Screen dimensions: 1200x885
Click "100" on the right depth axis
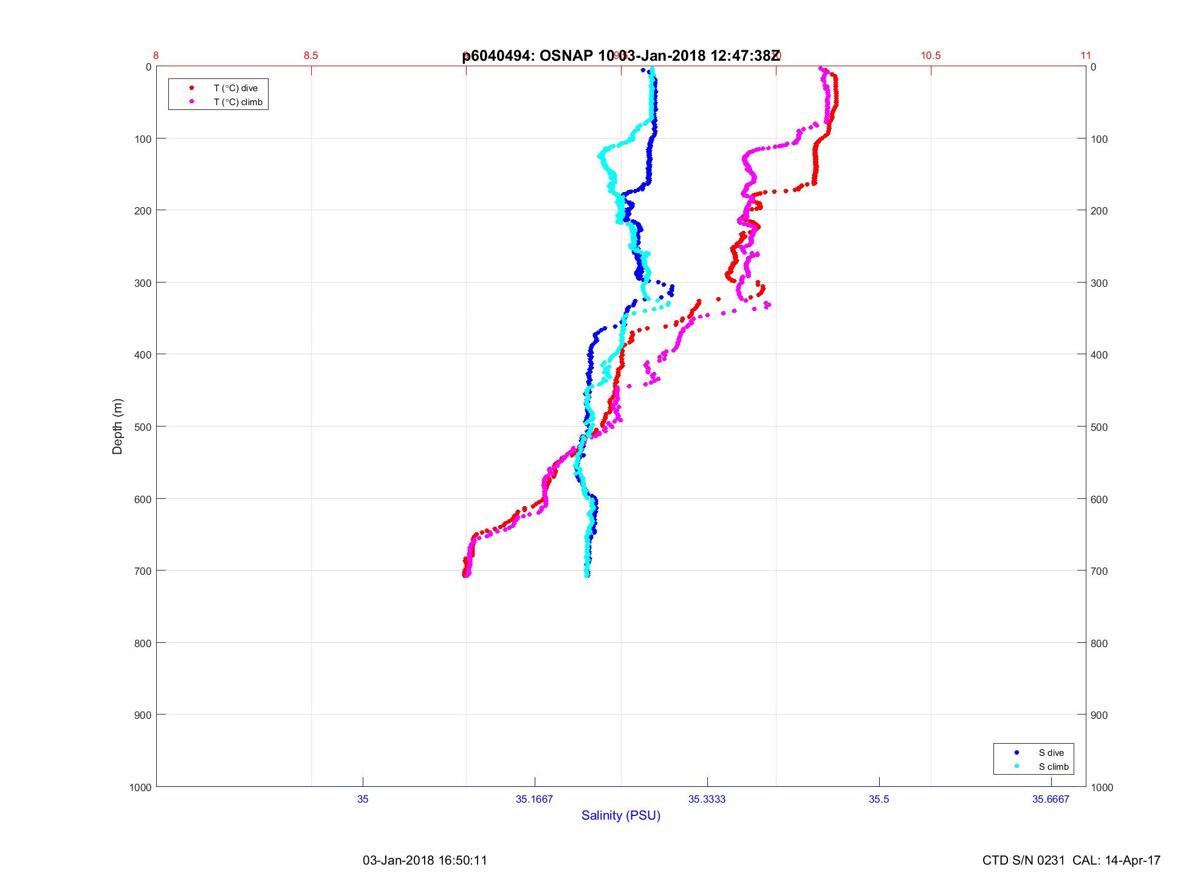point(1100,139)
